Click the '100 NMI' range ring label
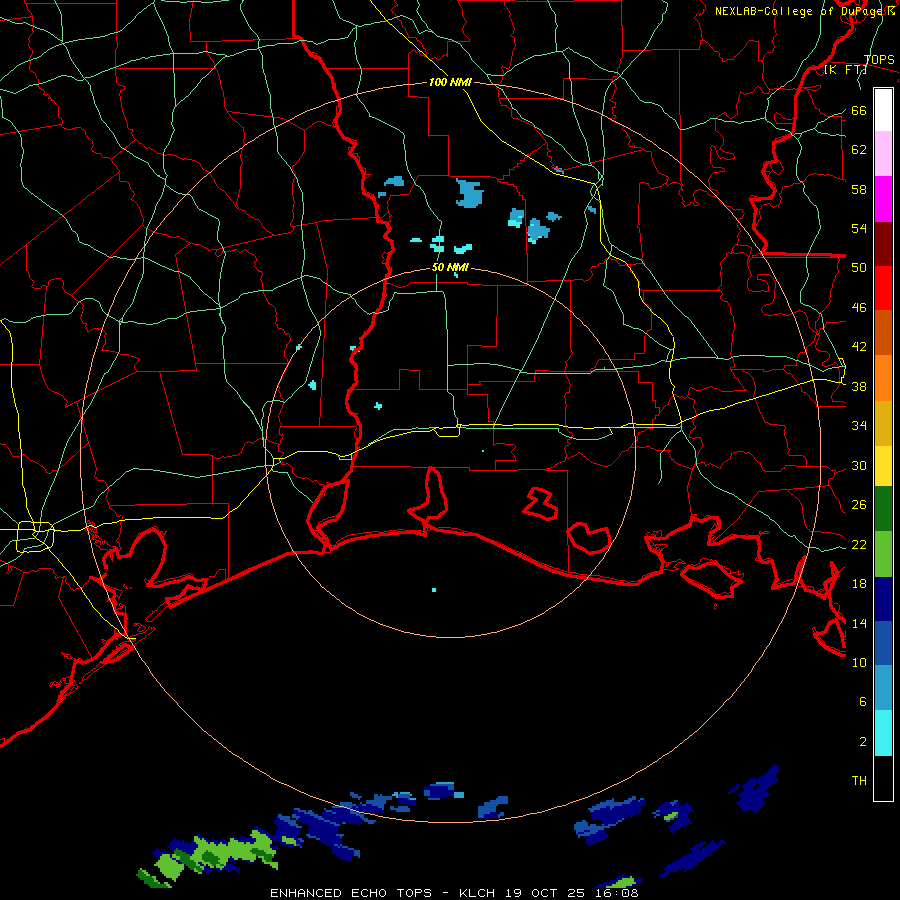900x900 pixels. tap(450, 83)
